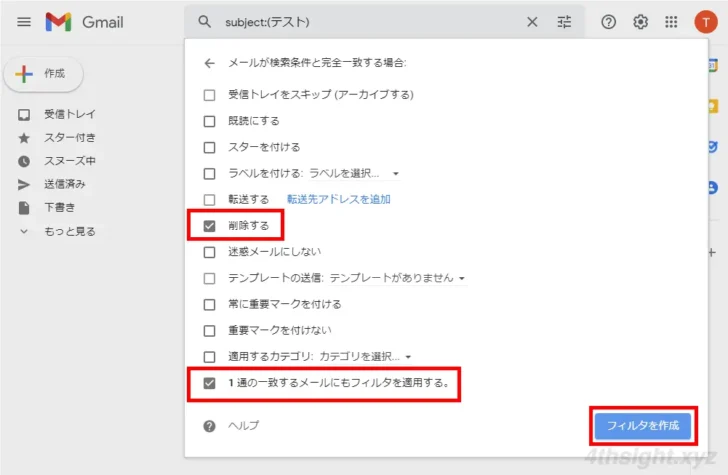The height and width of the screenshot is (475, 728).
Task: Check 迷惑メールにしない option
Action: [209, 252]
